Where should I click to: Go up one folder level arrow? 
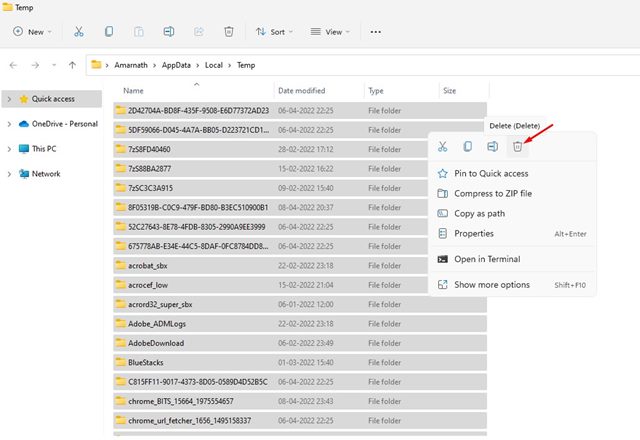[72, 65]
